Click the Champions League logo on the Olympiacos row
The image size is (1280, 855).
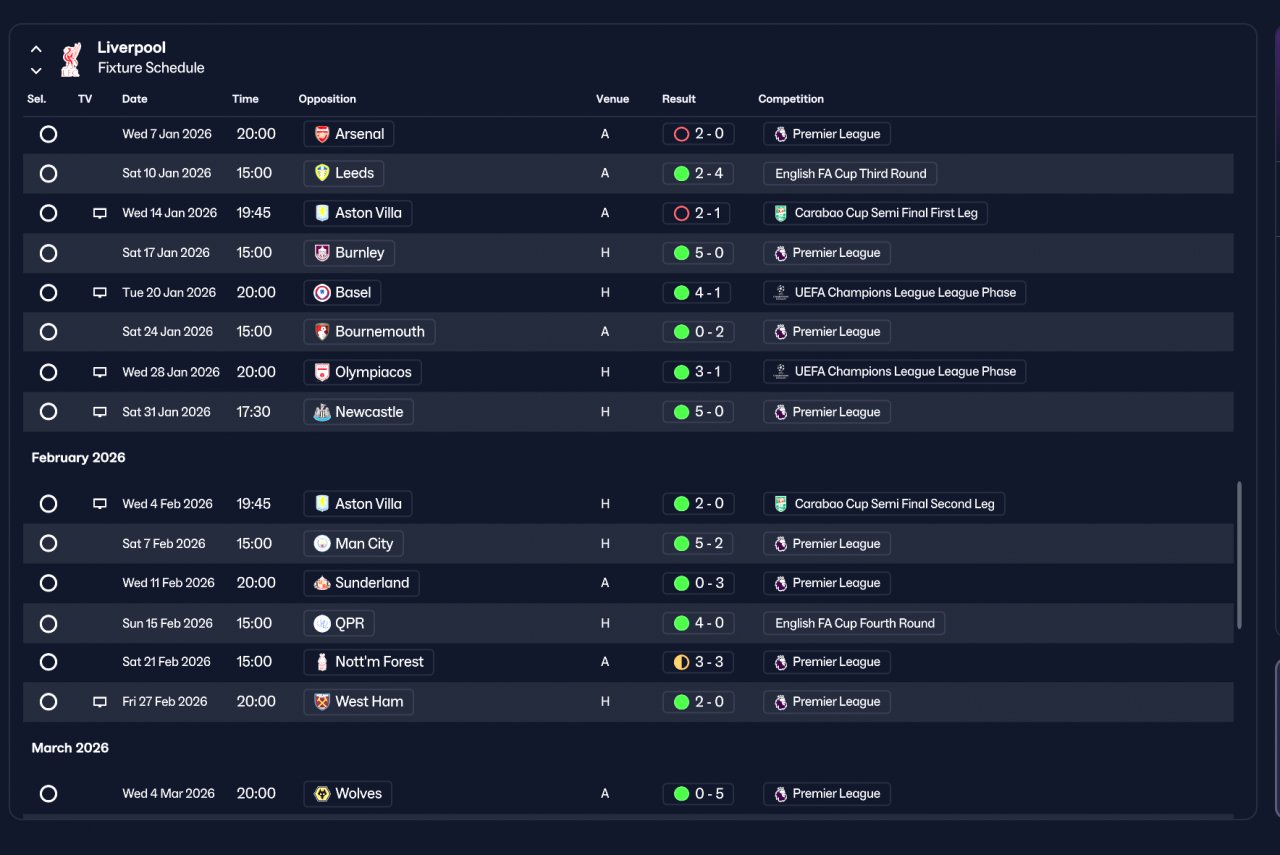[x=781, y=372]
